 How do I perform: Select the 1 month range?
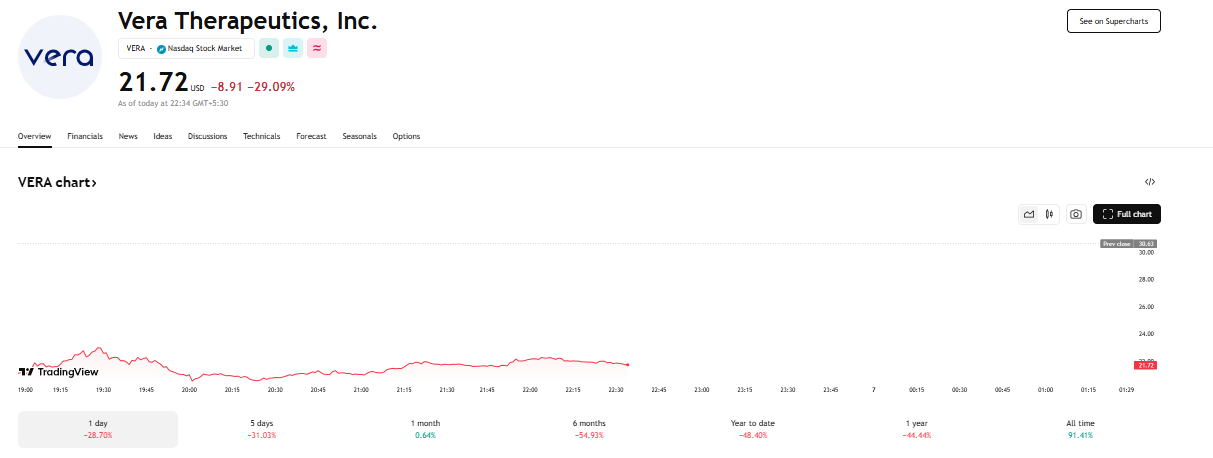425,429
